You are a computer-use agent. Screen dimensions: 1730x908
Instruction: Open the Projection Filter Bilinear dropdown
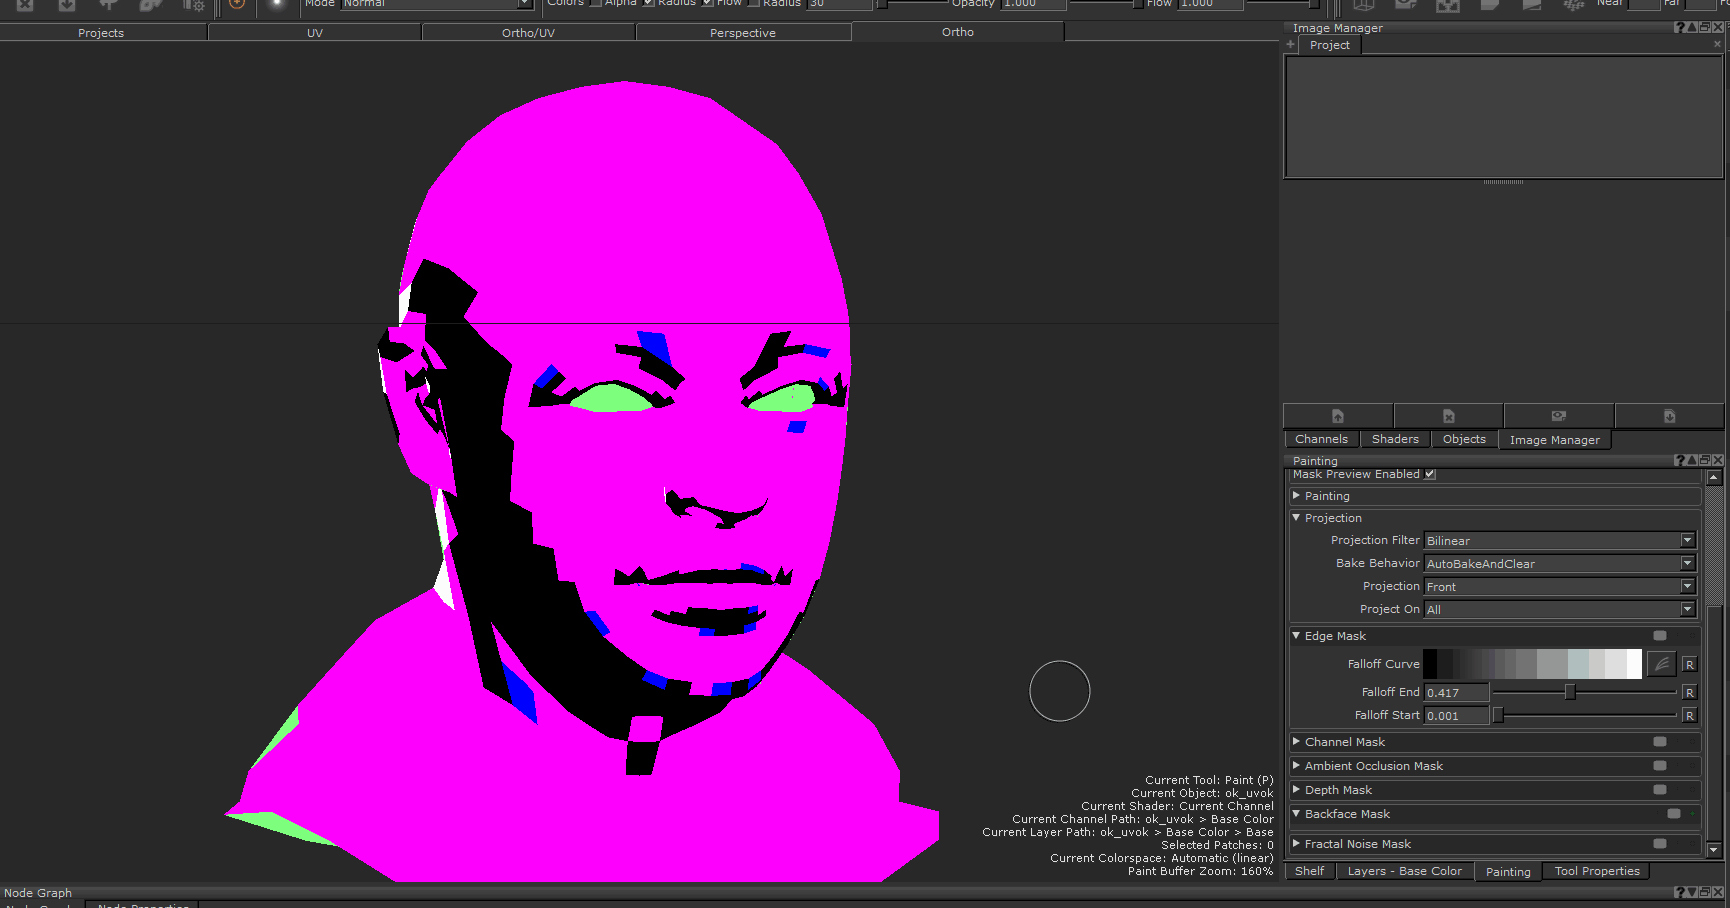click(x=1559, y=541)
